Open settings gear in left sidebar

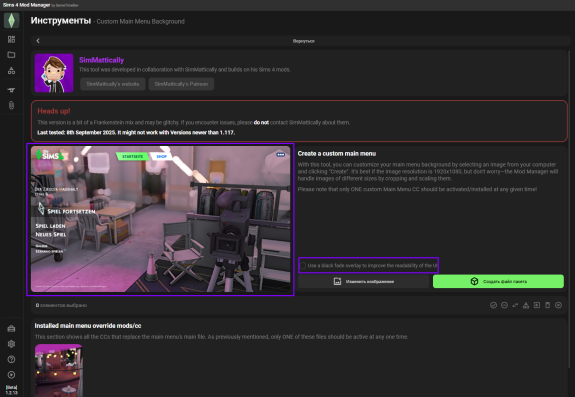pos(11,344)
